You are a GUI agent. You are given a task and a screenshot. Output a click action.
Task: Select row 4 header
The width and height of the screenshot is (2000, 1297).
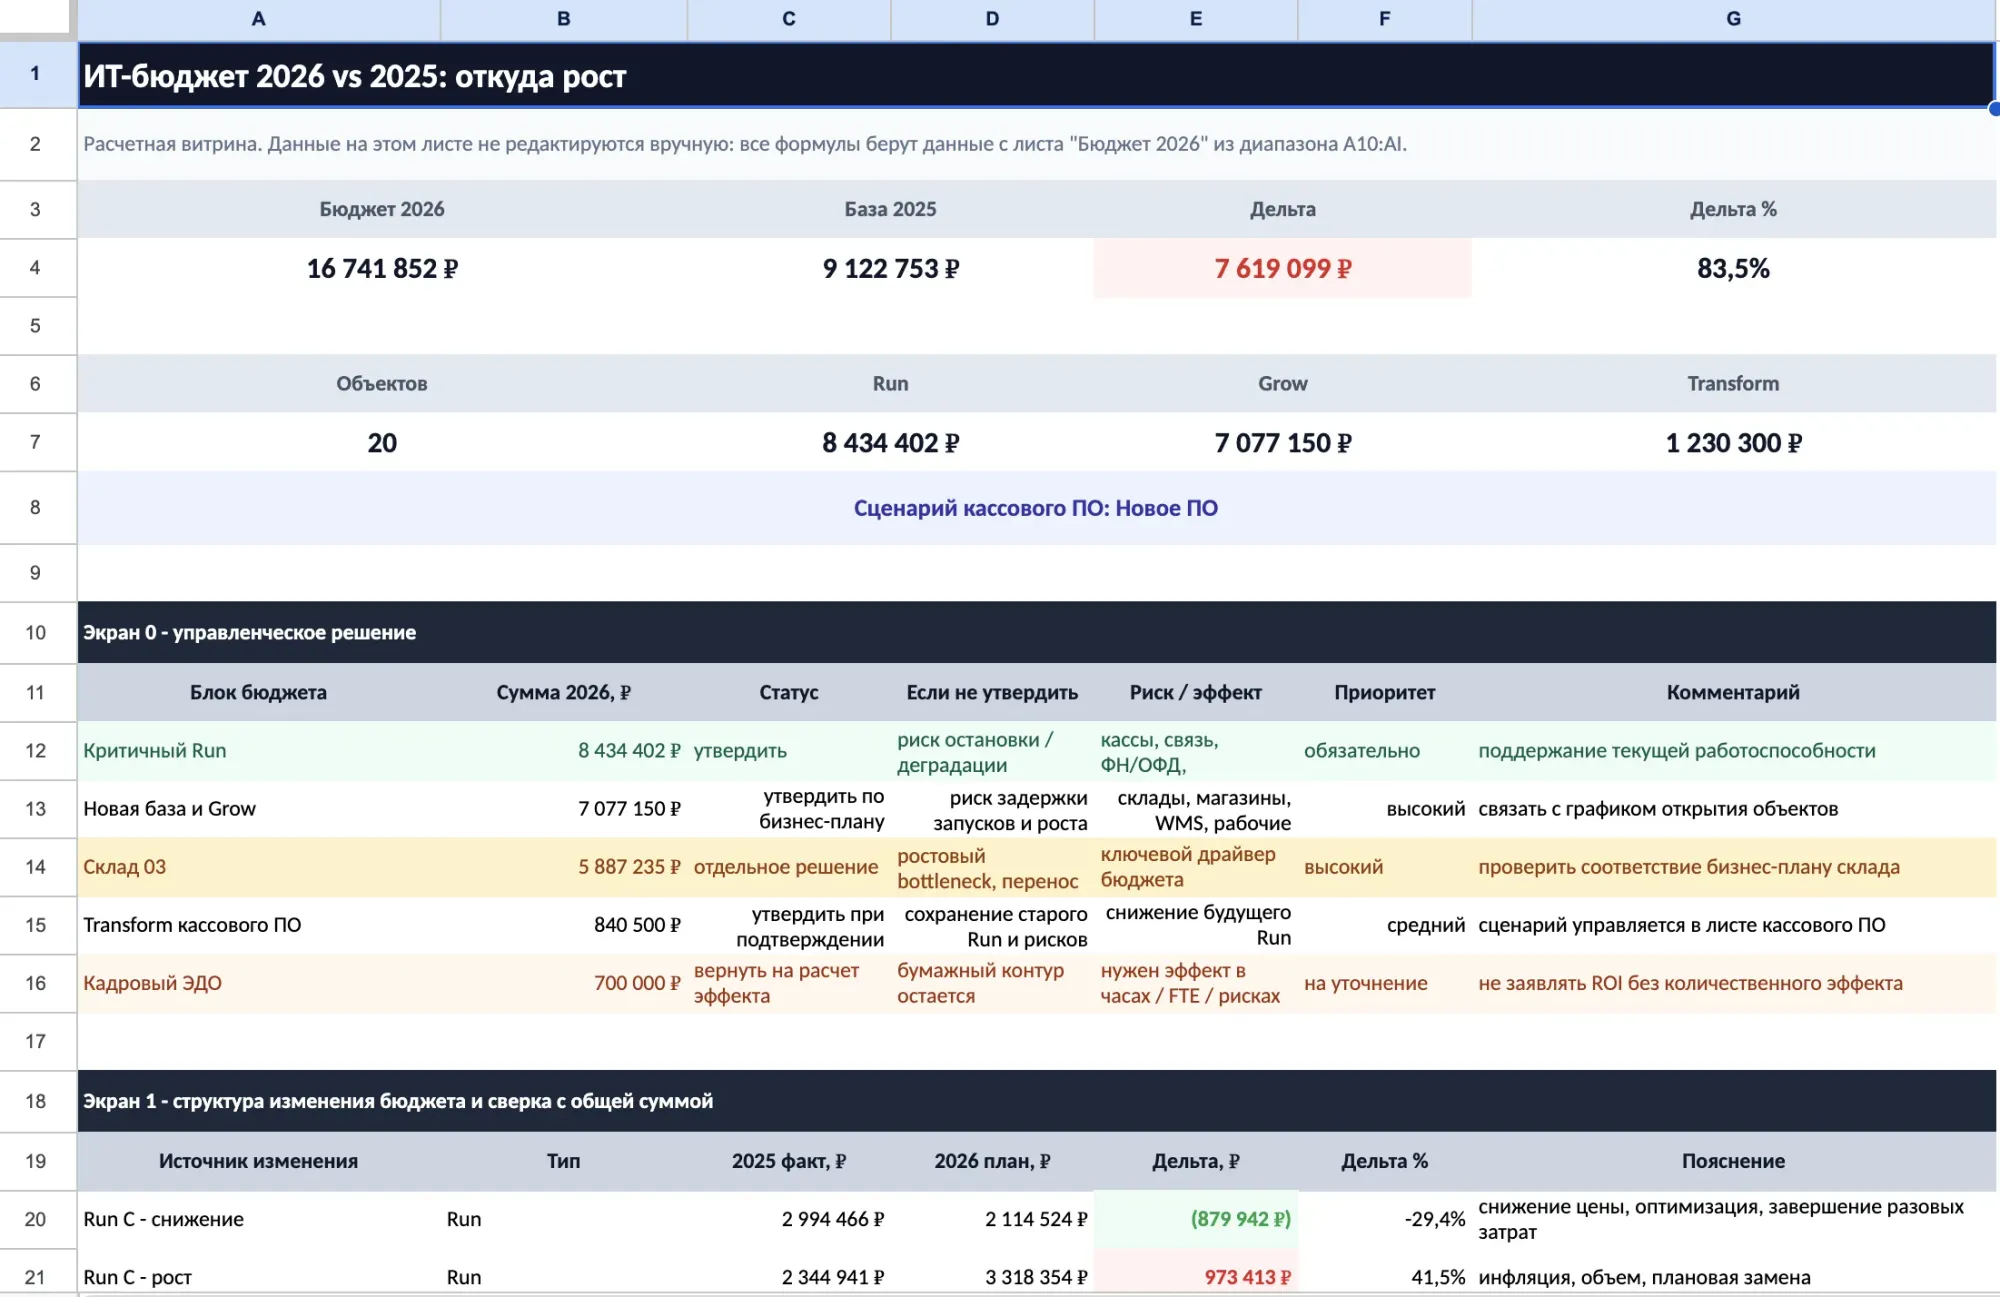pos(37,268)
